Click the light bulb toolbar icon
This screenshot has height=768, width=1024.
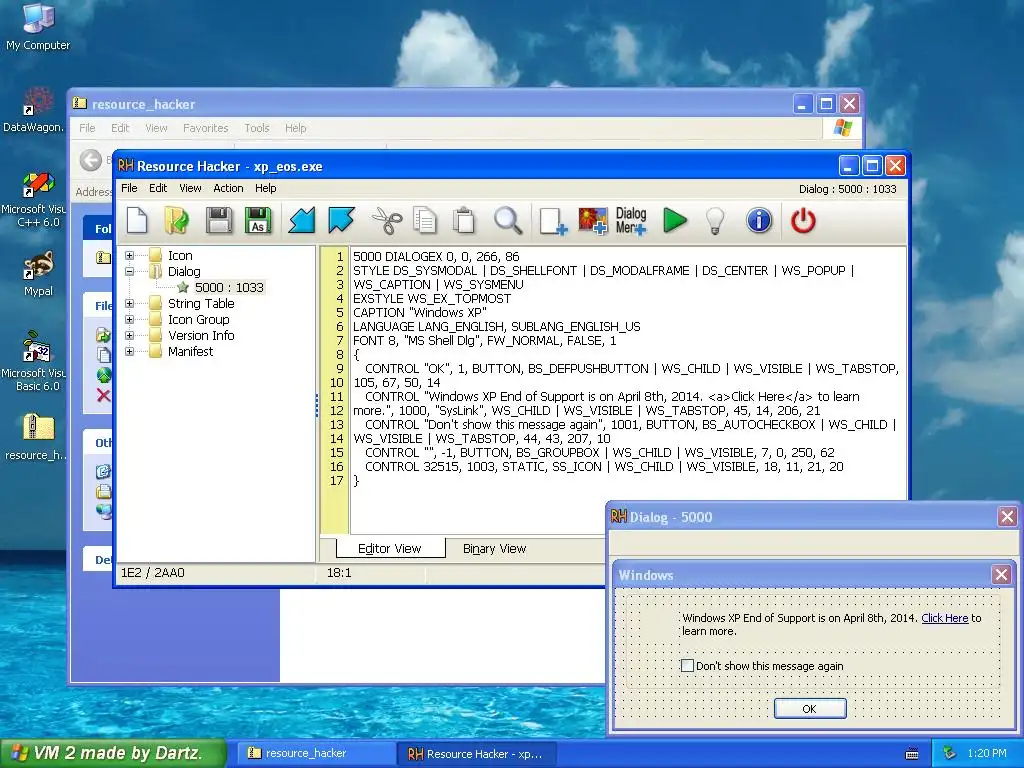(x=715, y=221)
